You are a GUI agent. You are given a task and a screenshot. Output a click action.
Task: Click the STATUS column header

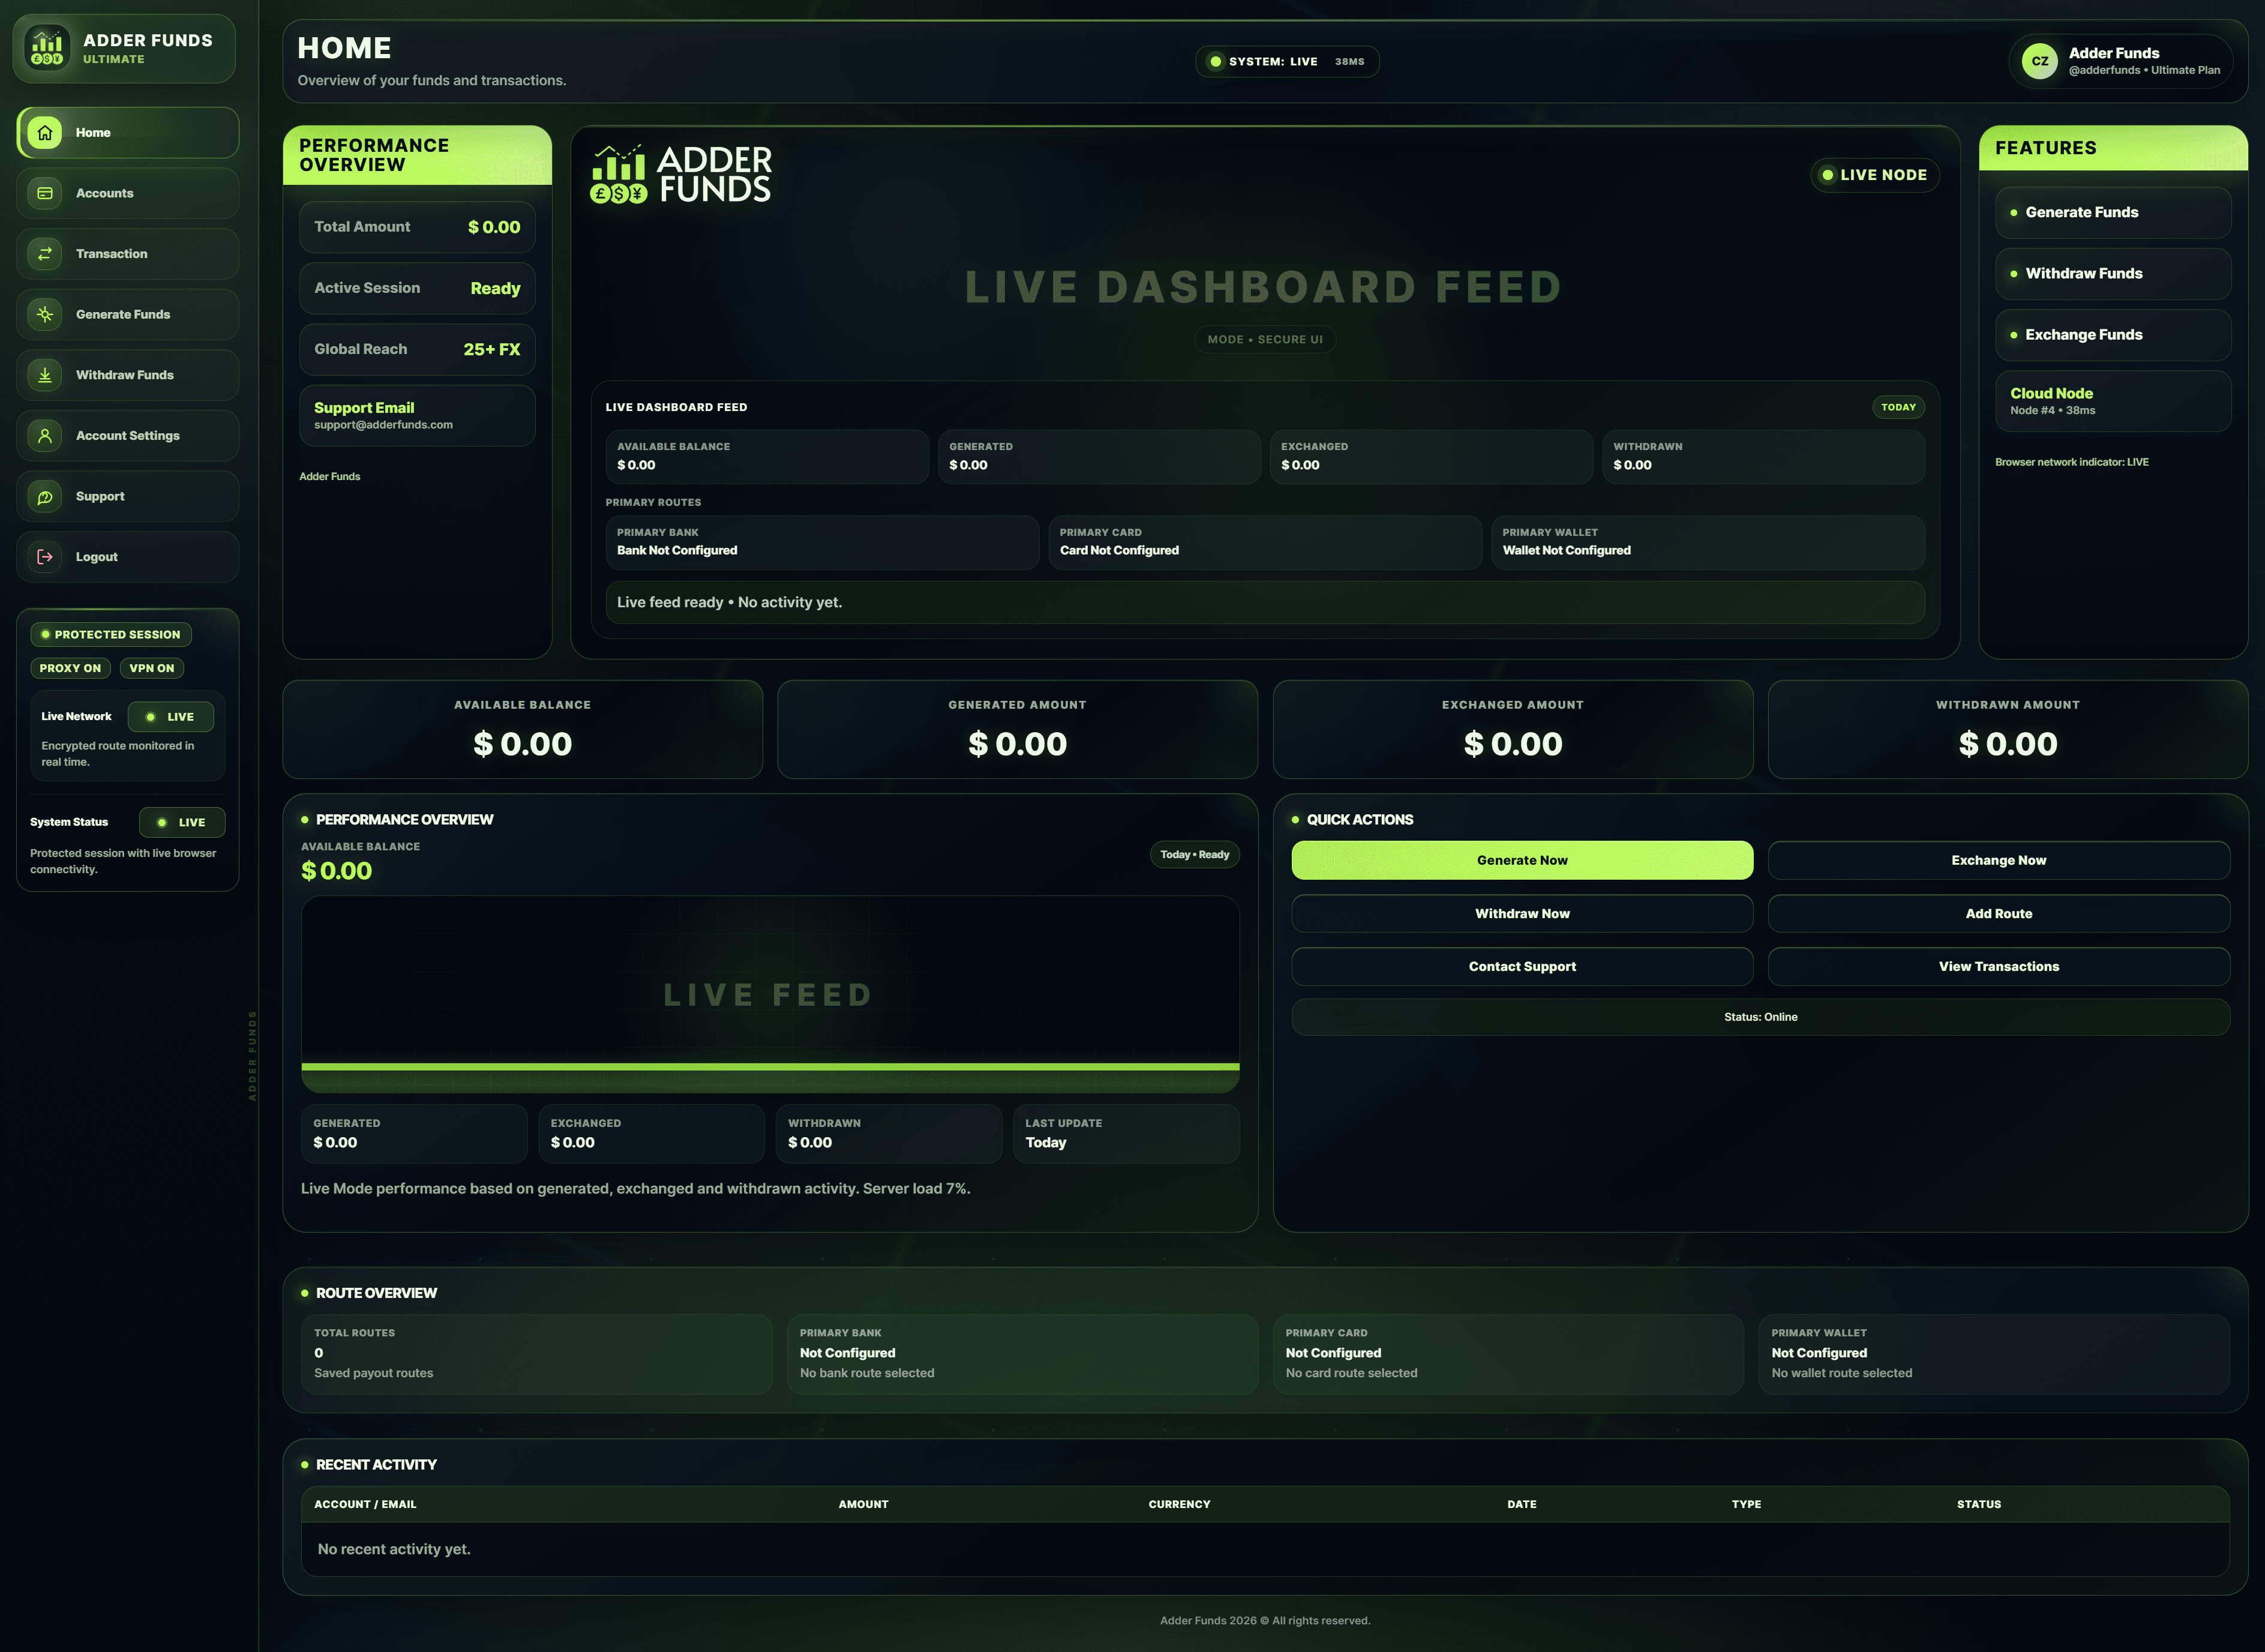click(x=1979, y=1504)
